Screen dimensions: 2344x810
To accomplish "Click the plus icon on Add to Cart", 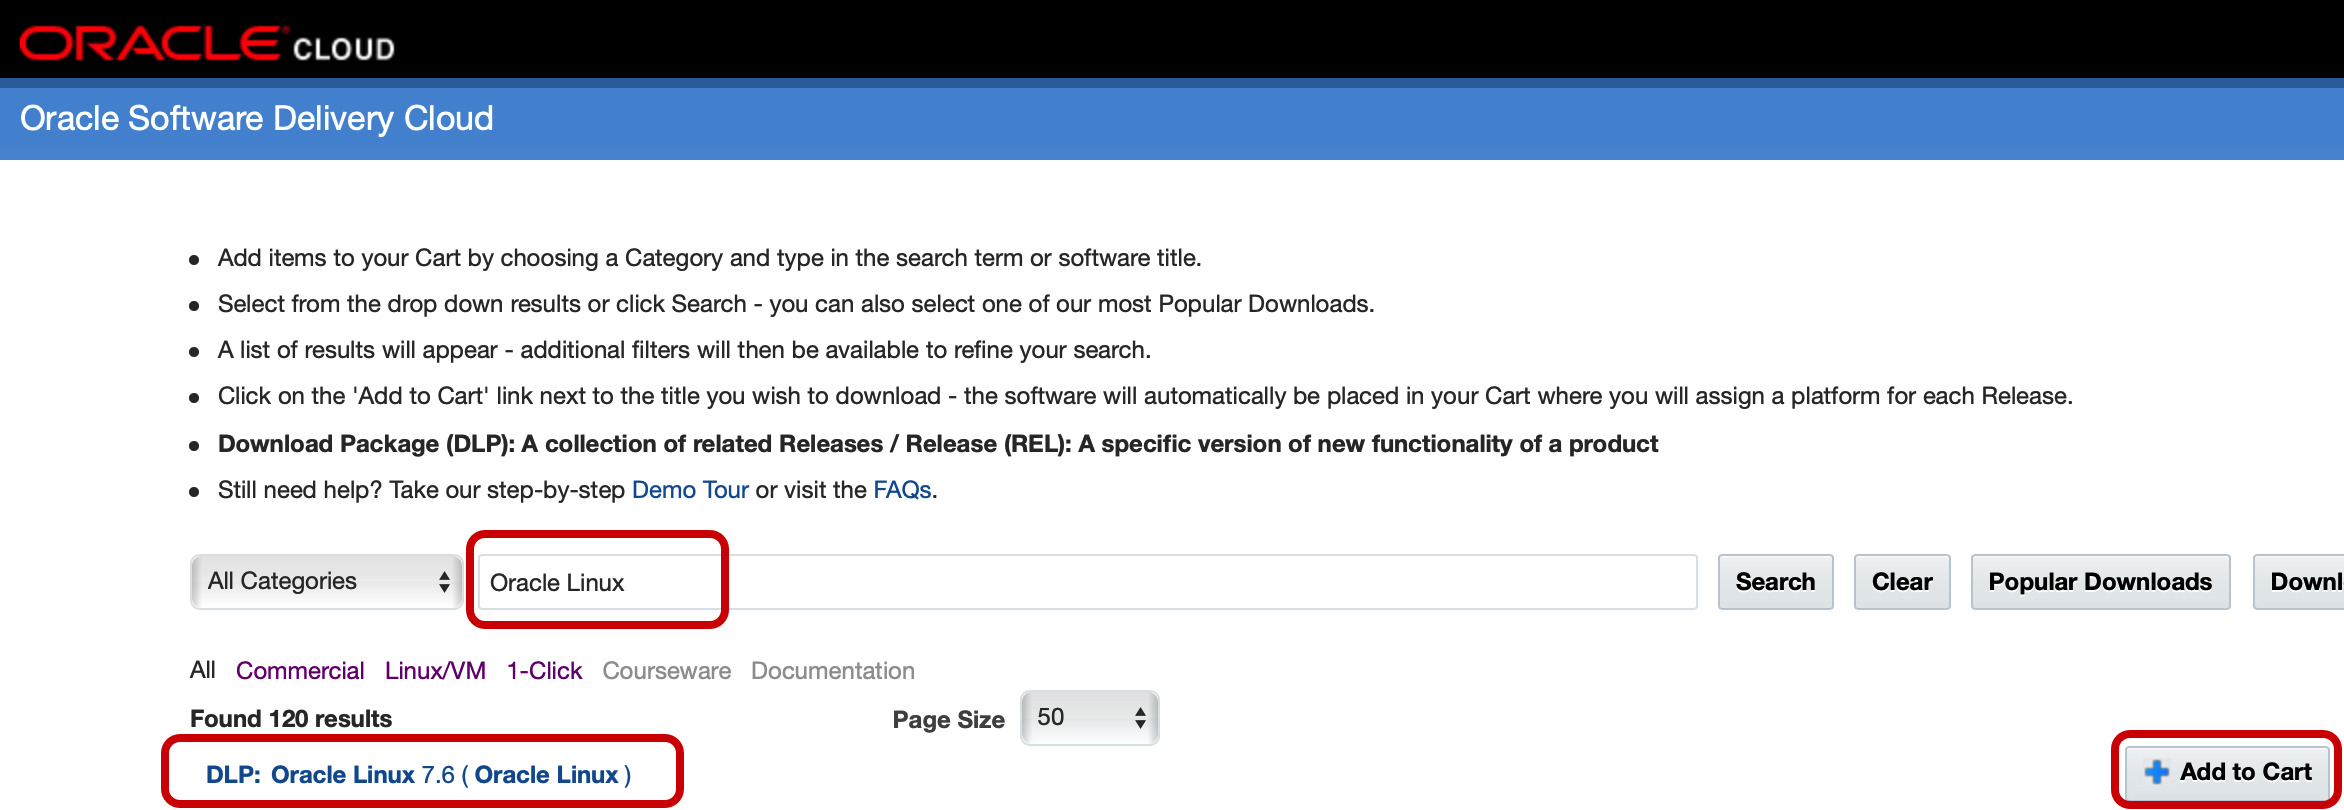I will (2157, 772).
